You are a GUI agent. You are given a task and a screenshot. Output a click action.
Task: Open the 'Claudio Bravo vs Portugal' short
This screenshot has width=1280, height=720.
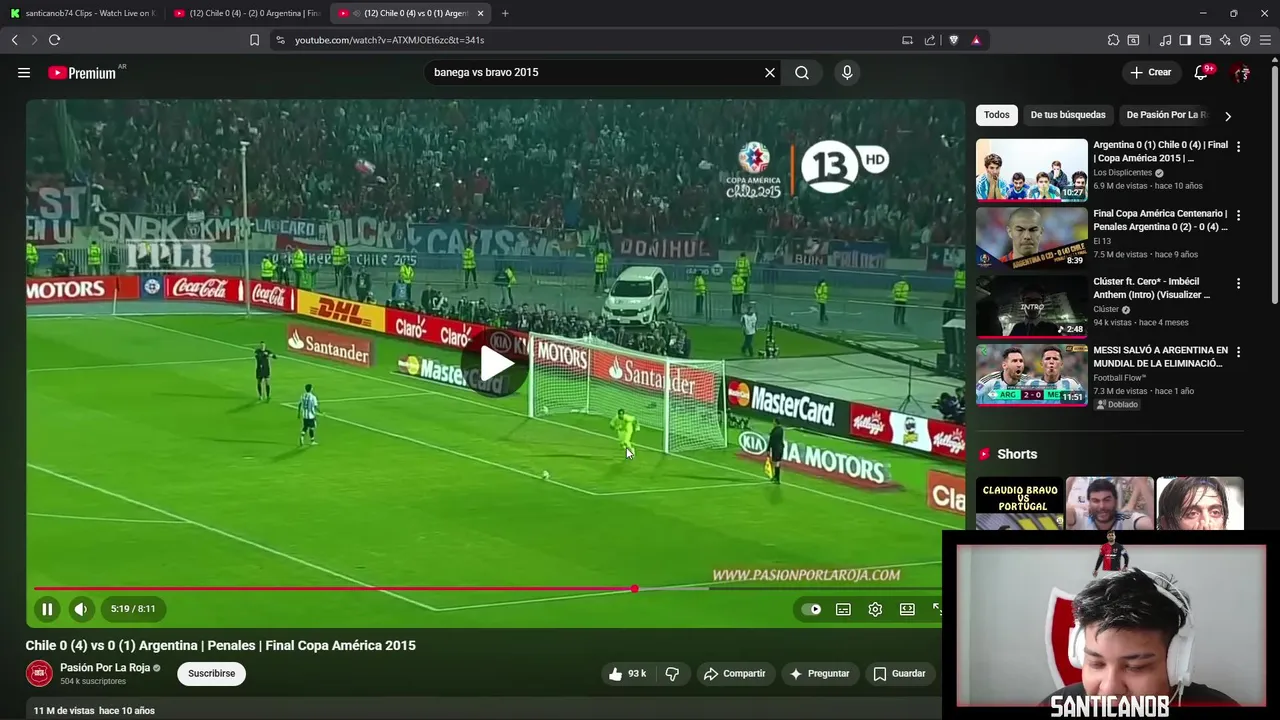click(1019, 503)
